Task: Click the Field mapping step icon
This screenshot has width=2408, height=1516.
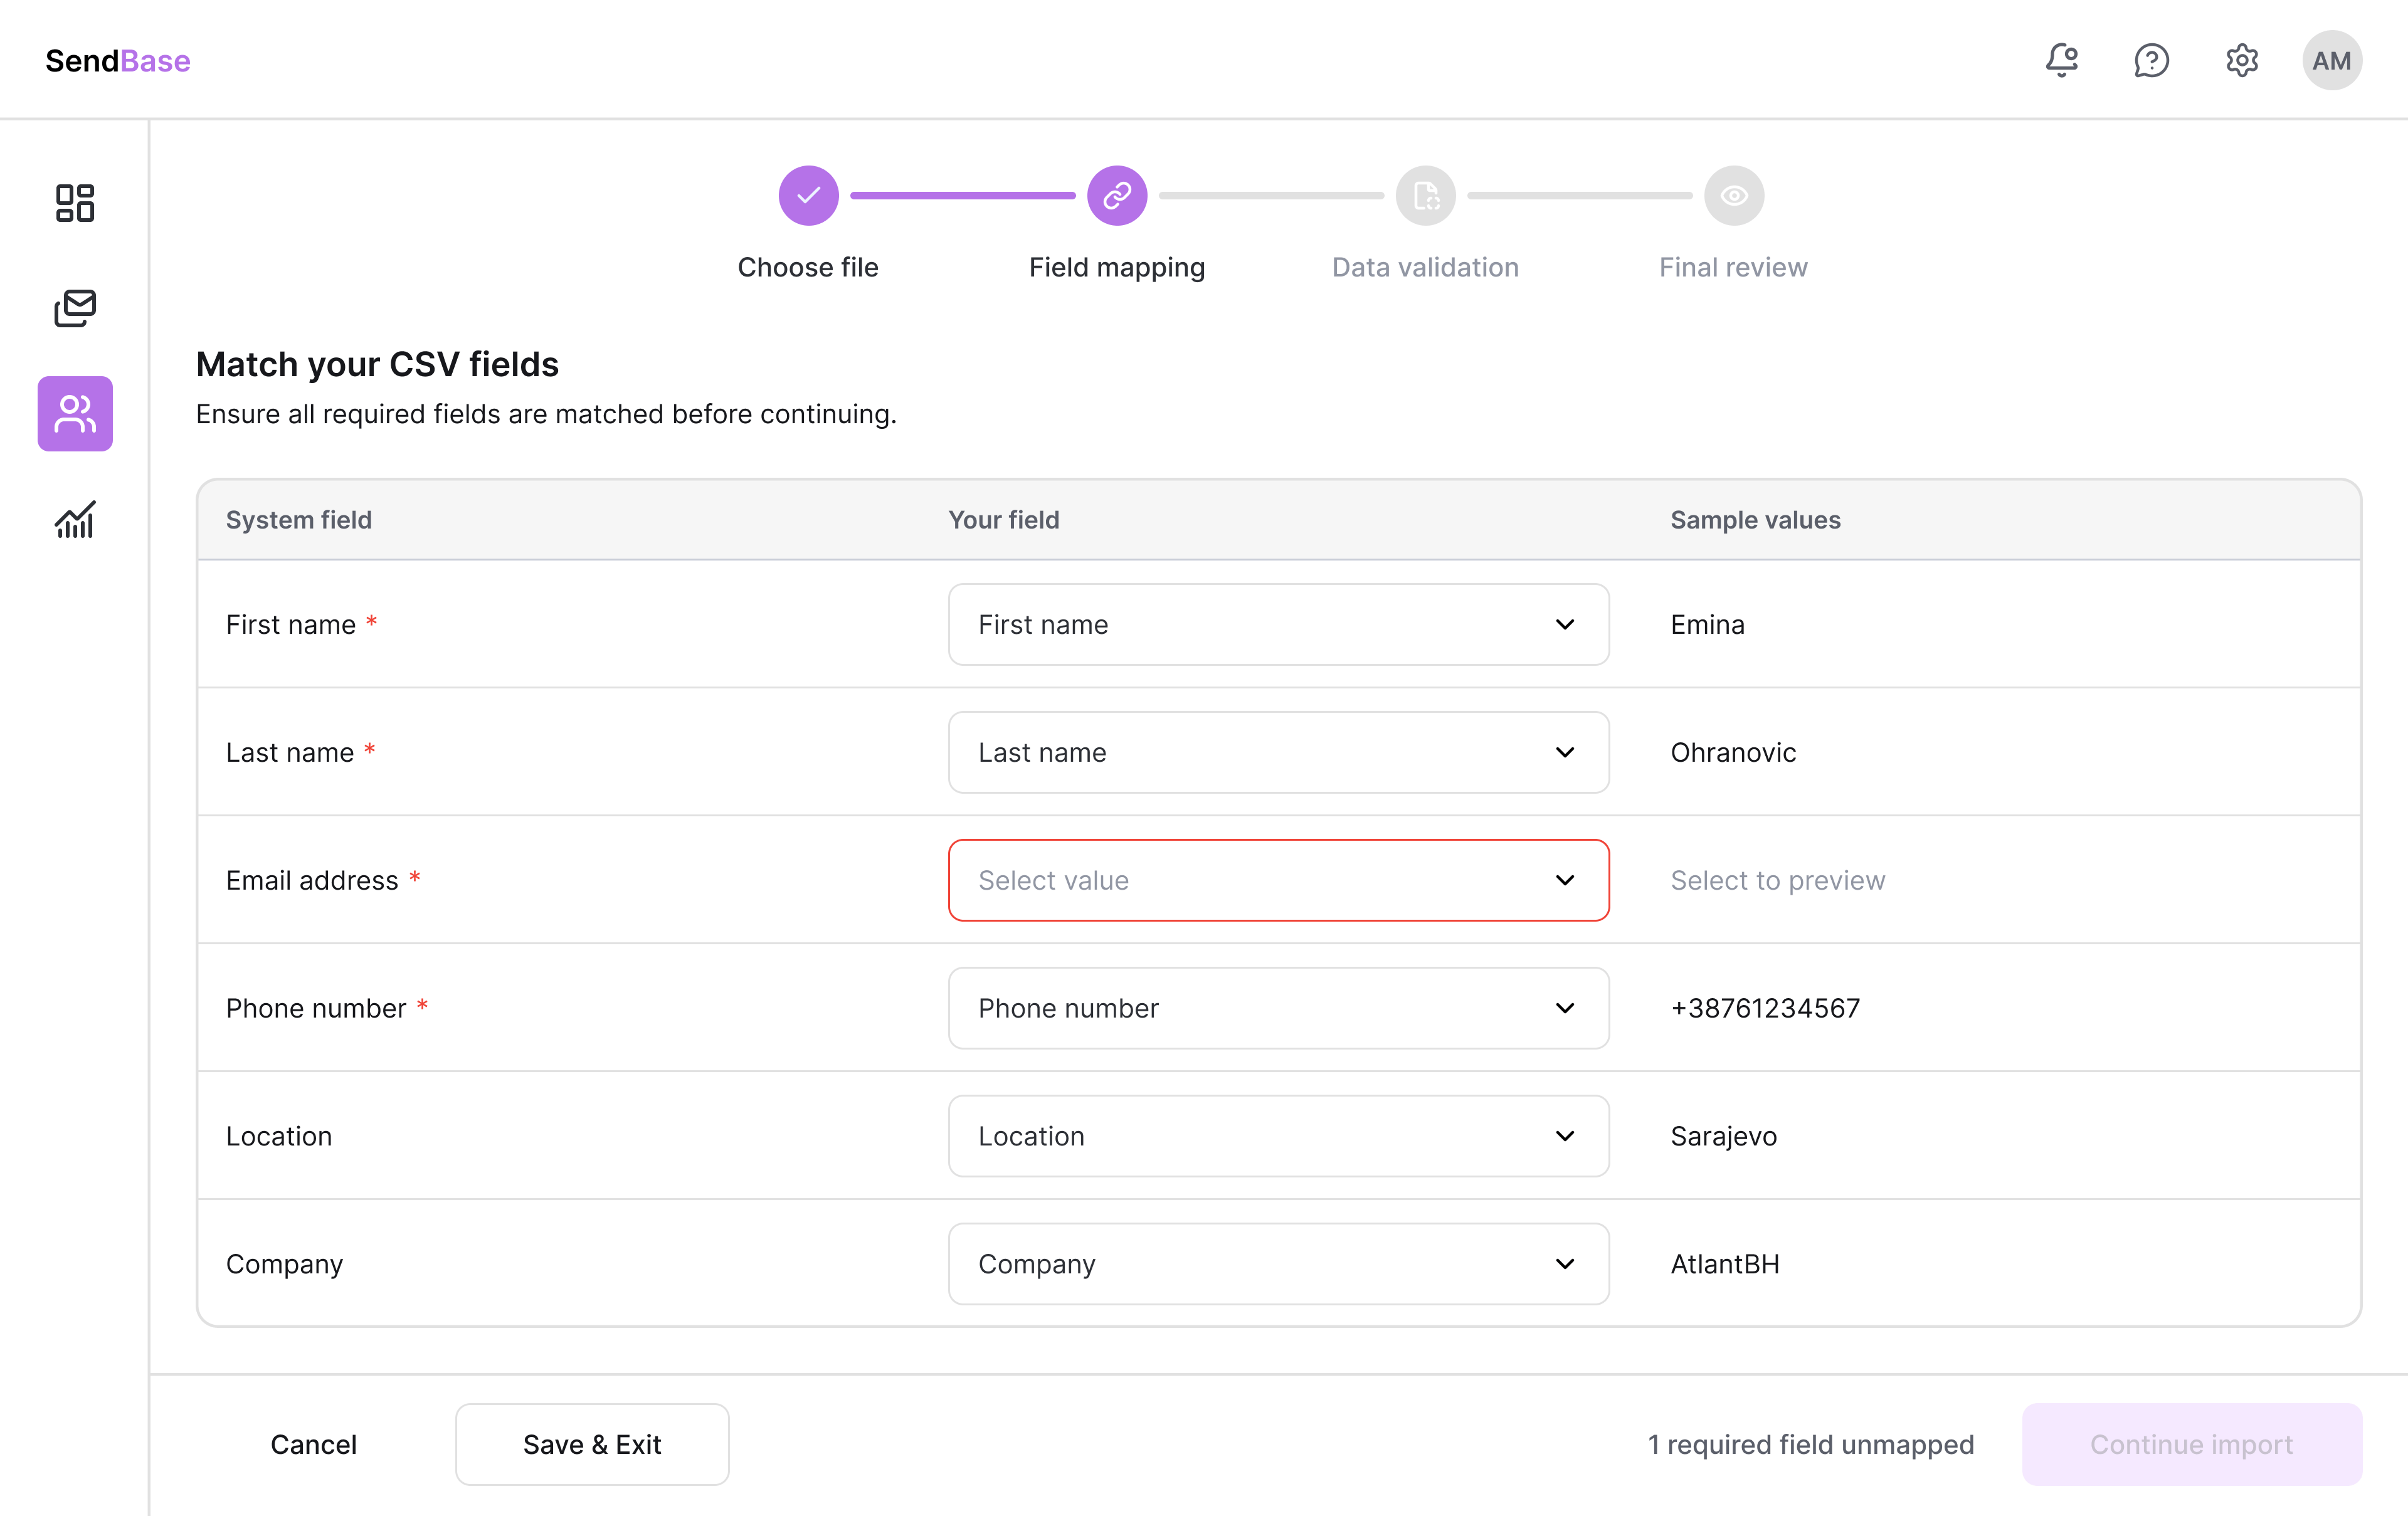Action: pyautogui.click(x=1116, y=196)
